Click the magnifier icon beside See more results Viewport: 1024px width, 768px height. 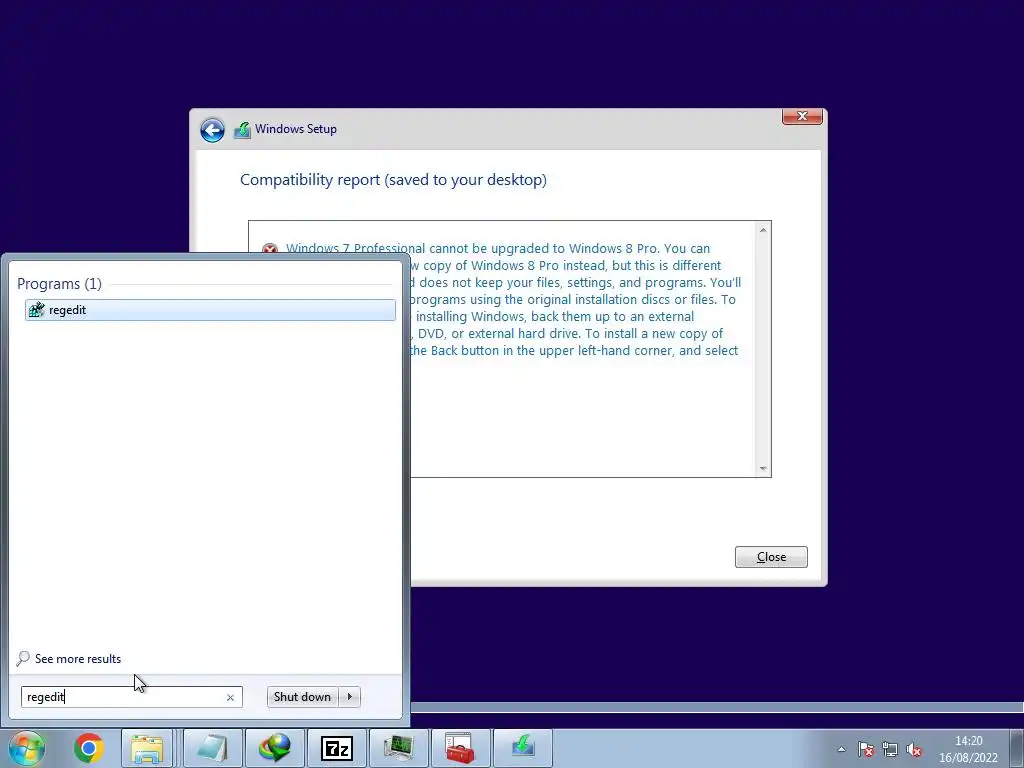(x=23, y=658)
